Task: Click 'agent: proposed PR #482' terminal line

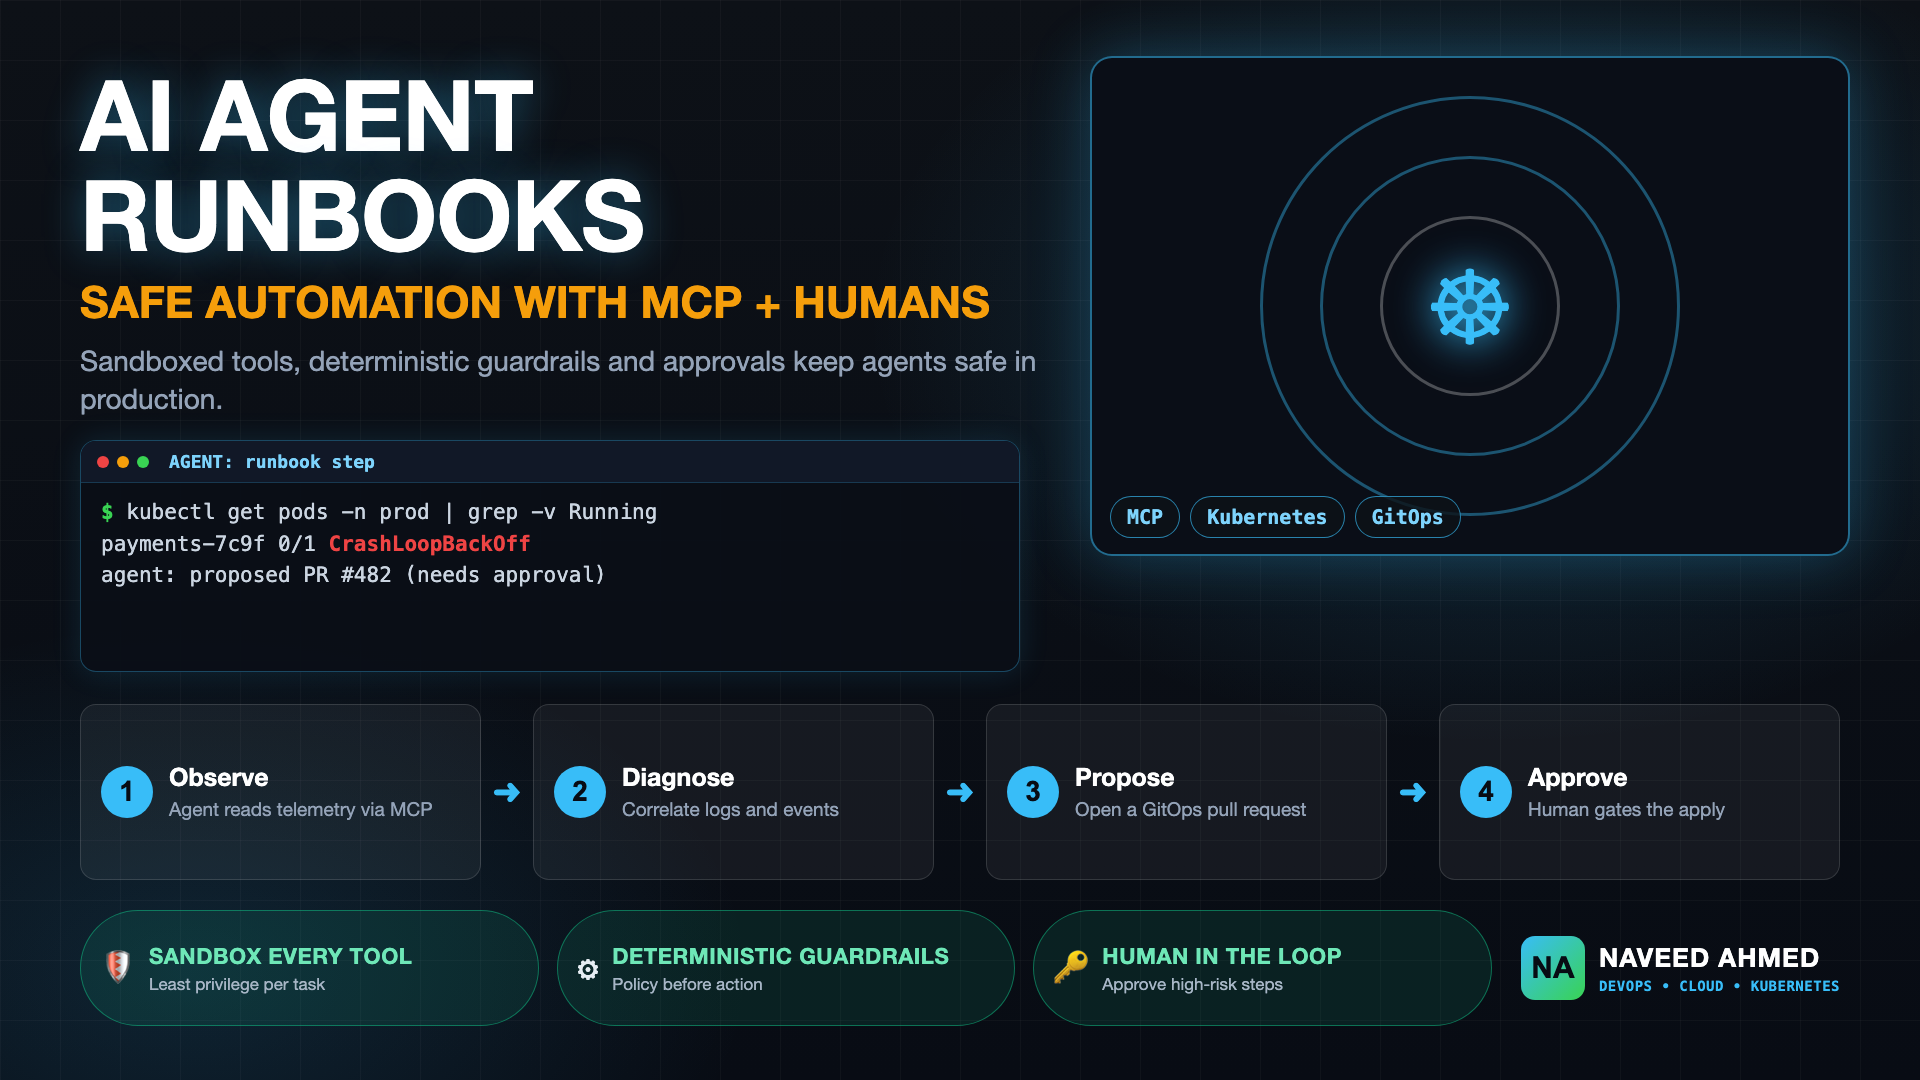Action: click(353, 575)
